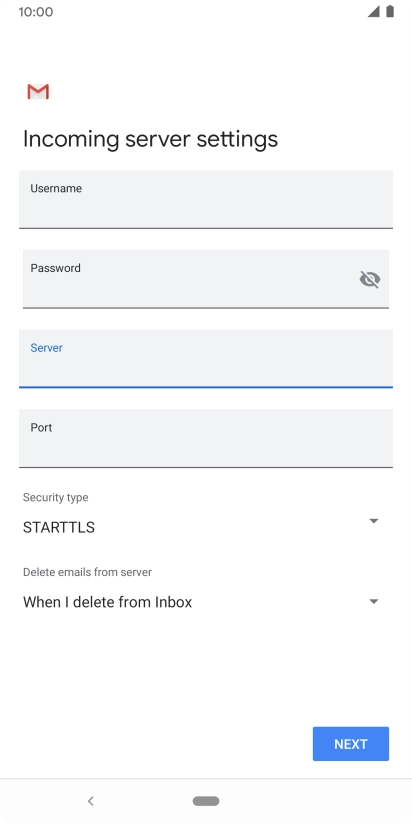This screenshot has width=412, height=824.
Task: Tap the Incoming server settings heading
Action: (x=150, y=139)
